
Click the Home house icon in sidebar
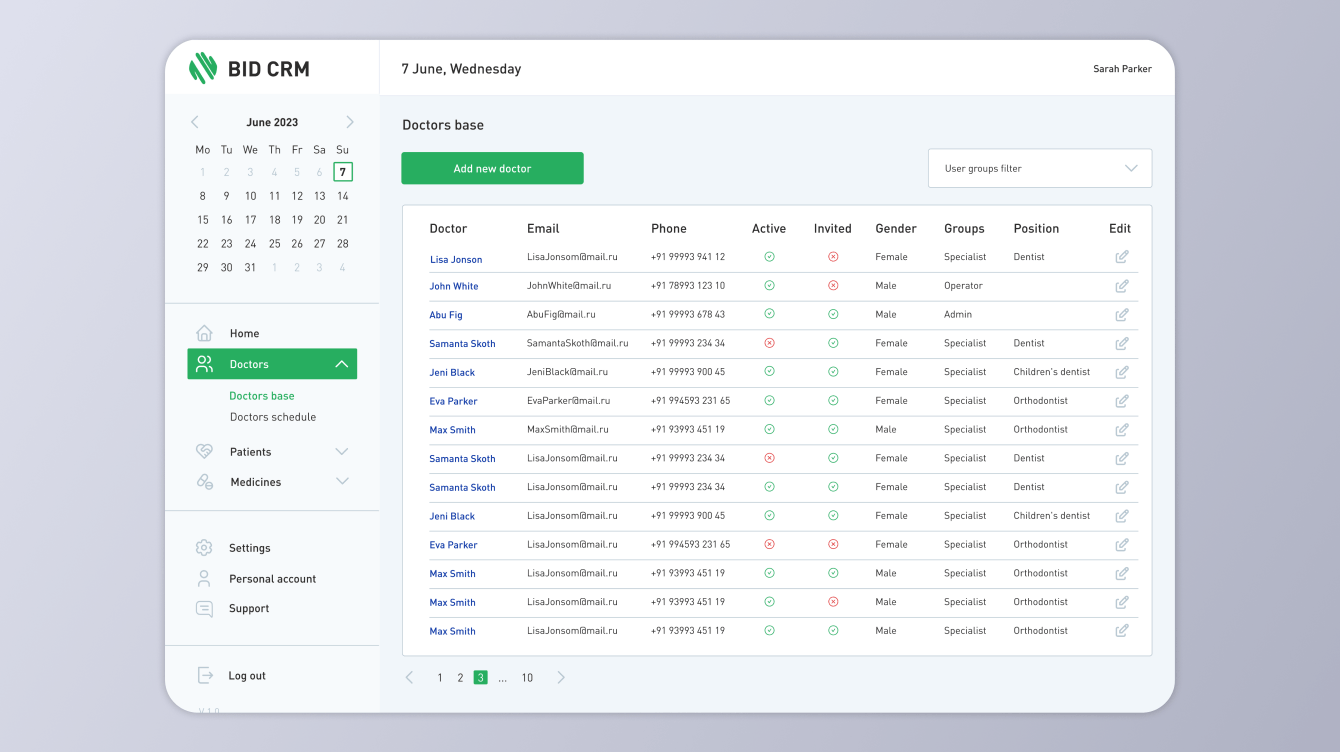pos(204,333)
